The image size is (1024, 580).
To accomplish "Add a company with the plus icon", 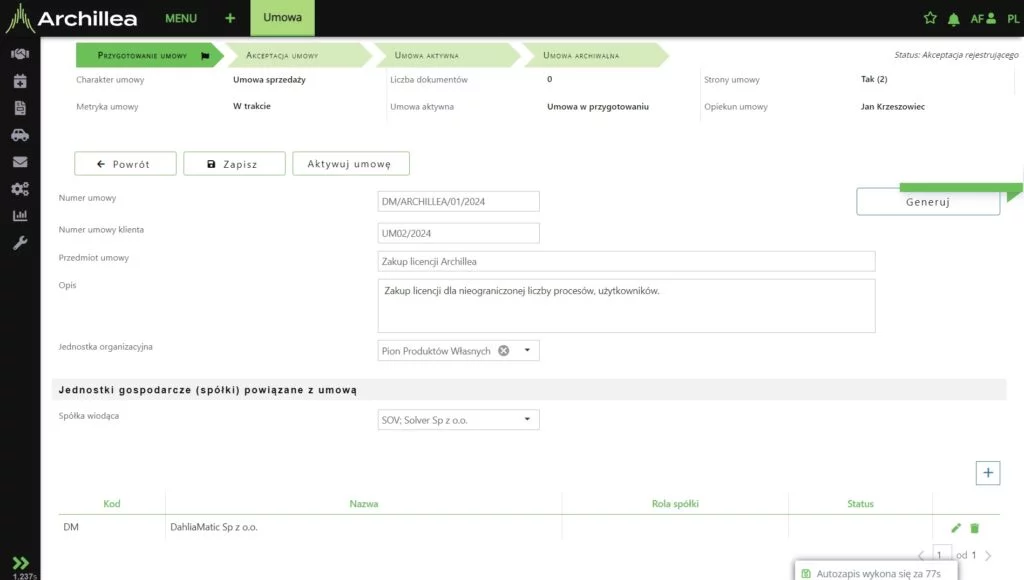I will click(988, 472).
